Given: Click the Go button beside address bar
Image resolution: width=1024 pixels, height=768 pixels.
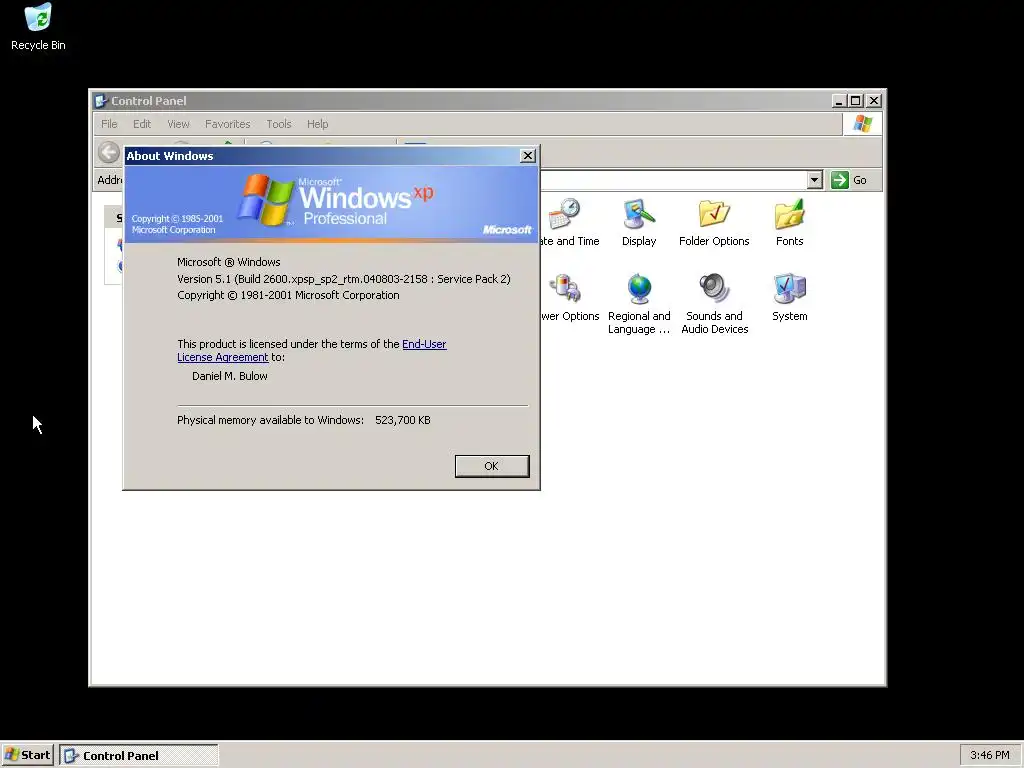Looking at the screenshot, I should click(849, 180).
